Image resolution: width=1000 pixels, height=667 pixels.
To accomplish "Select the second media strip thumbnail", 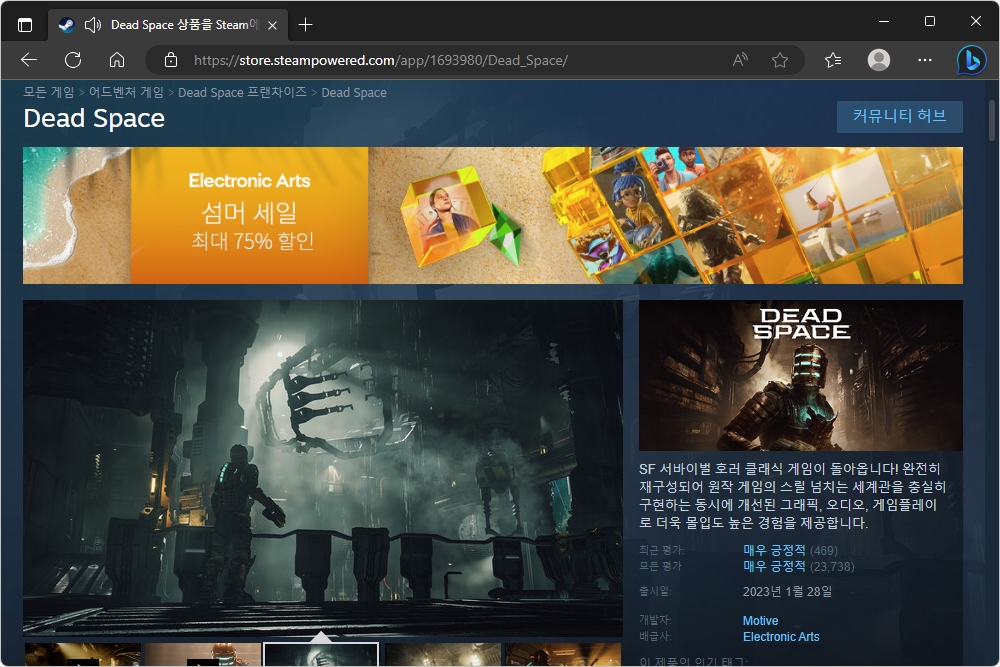I will click(x=203, y=654).
